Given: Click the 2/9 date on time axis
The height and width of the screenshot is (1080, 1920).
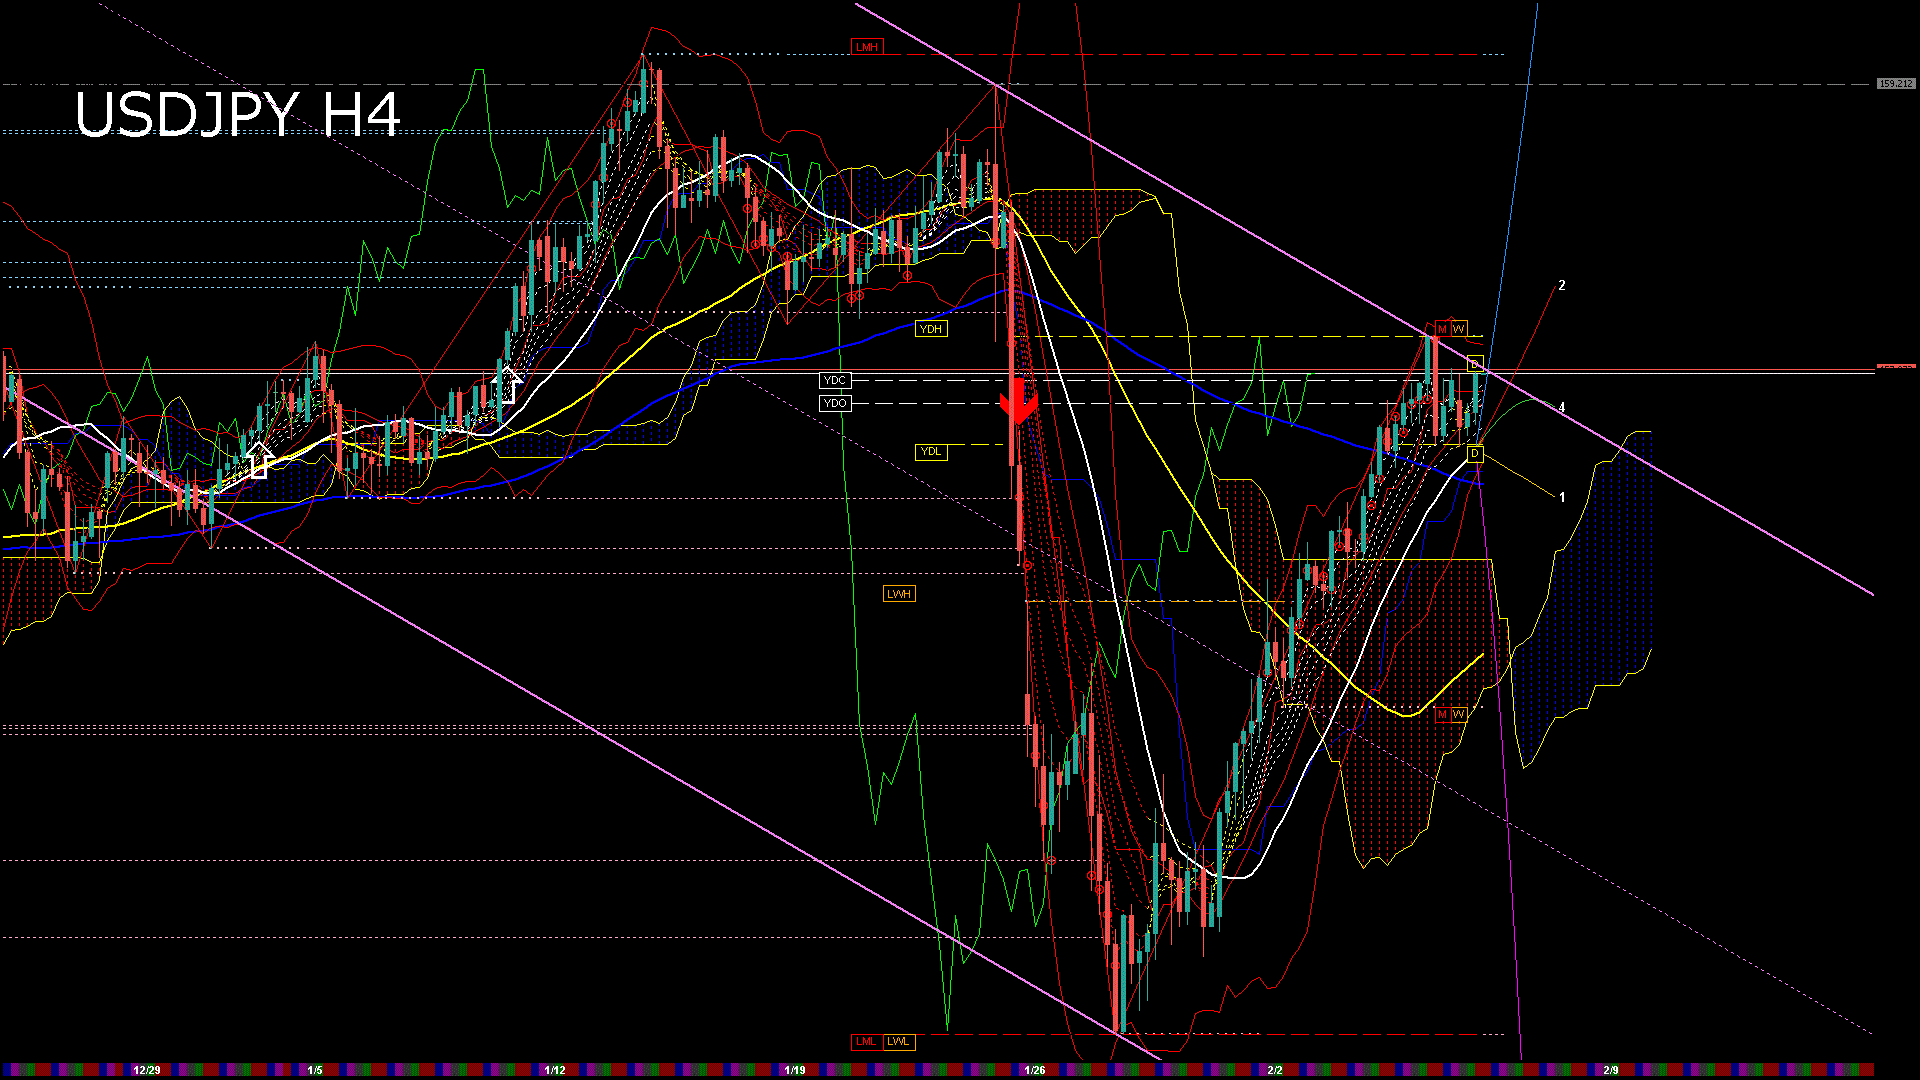Looking at the screenshot, I should (x=1611, y=1070).
